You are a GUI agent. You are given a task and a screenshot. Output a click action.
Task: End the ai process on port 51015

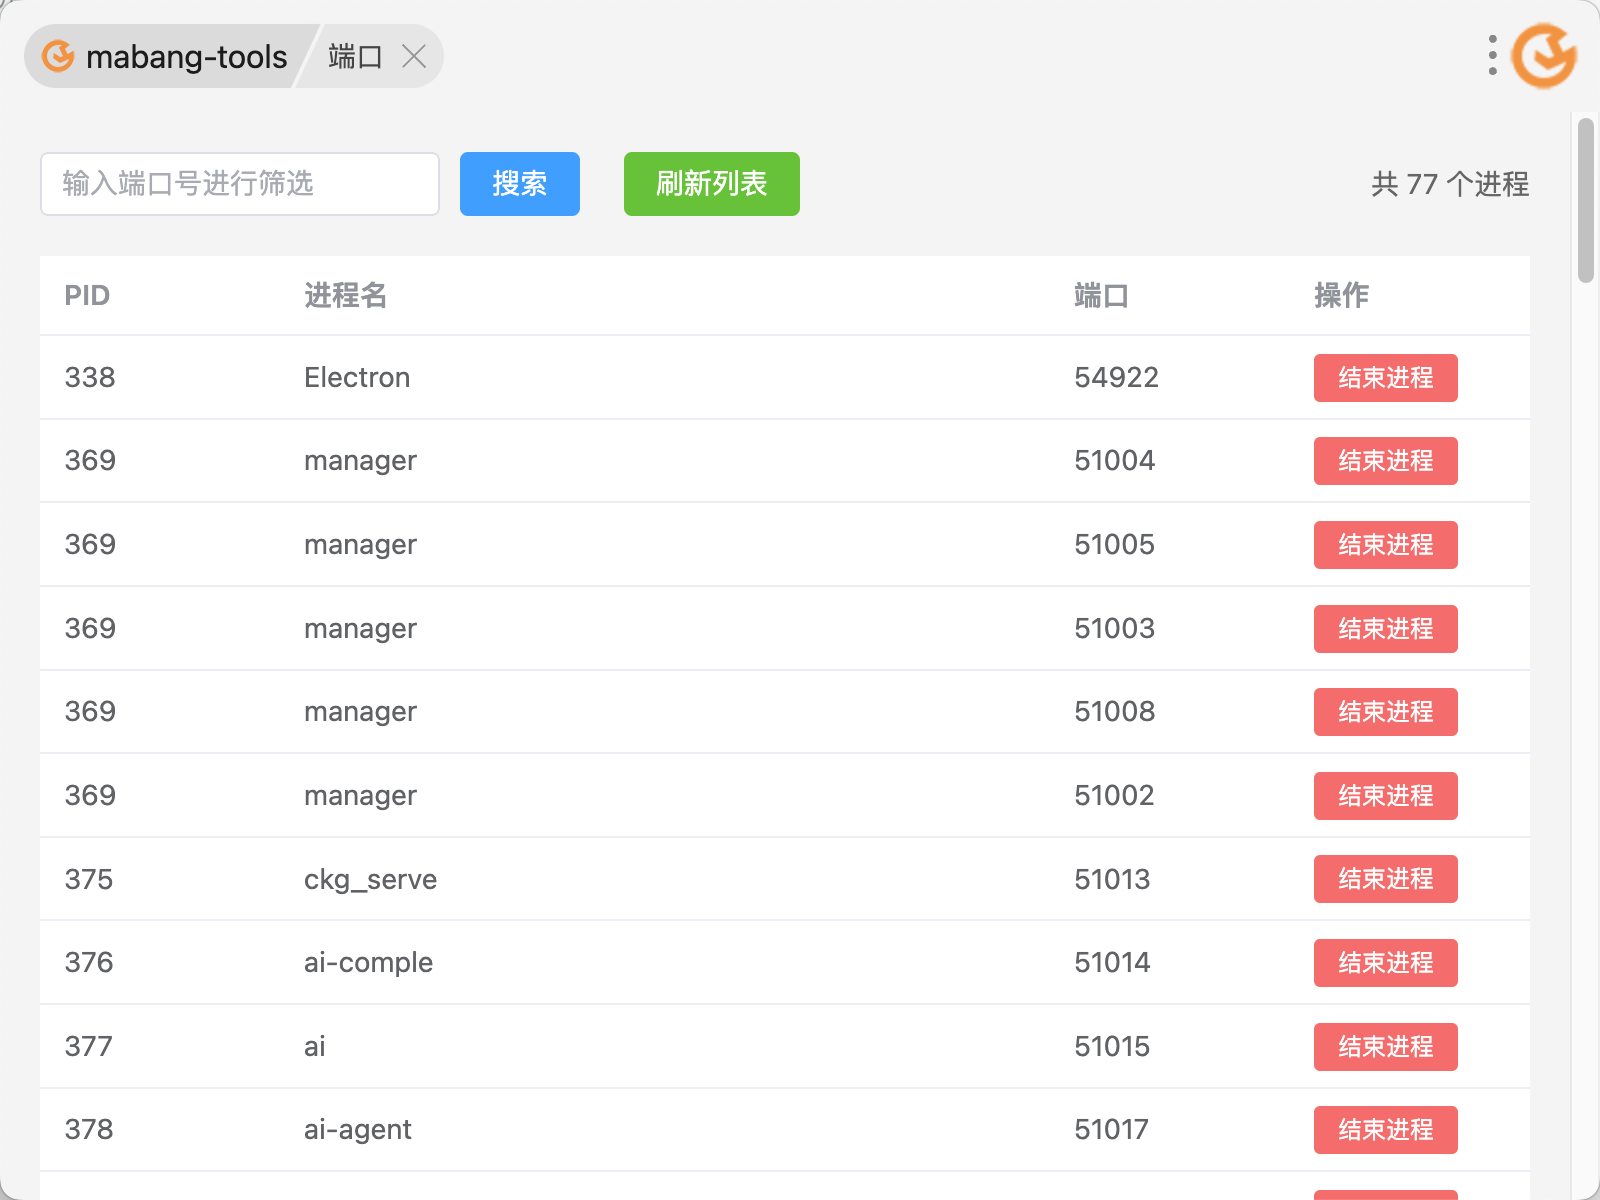[1385, 1047]
